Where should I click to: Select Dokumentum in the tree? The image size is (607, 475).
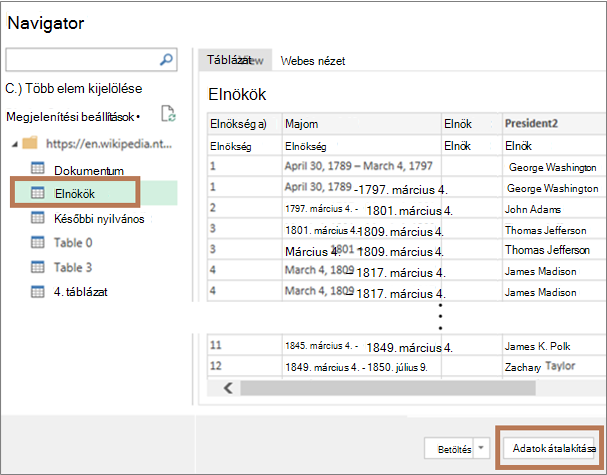click(89, 171)
